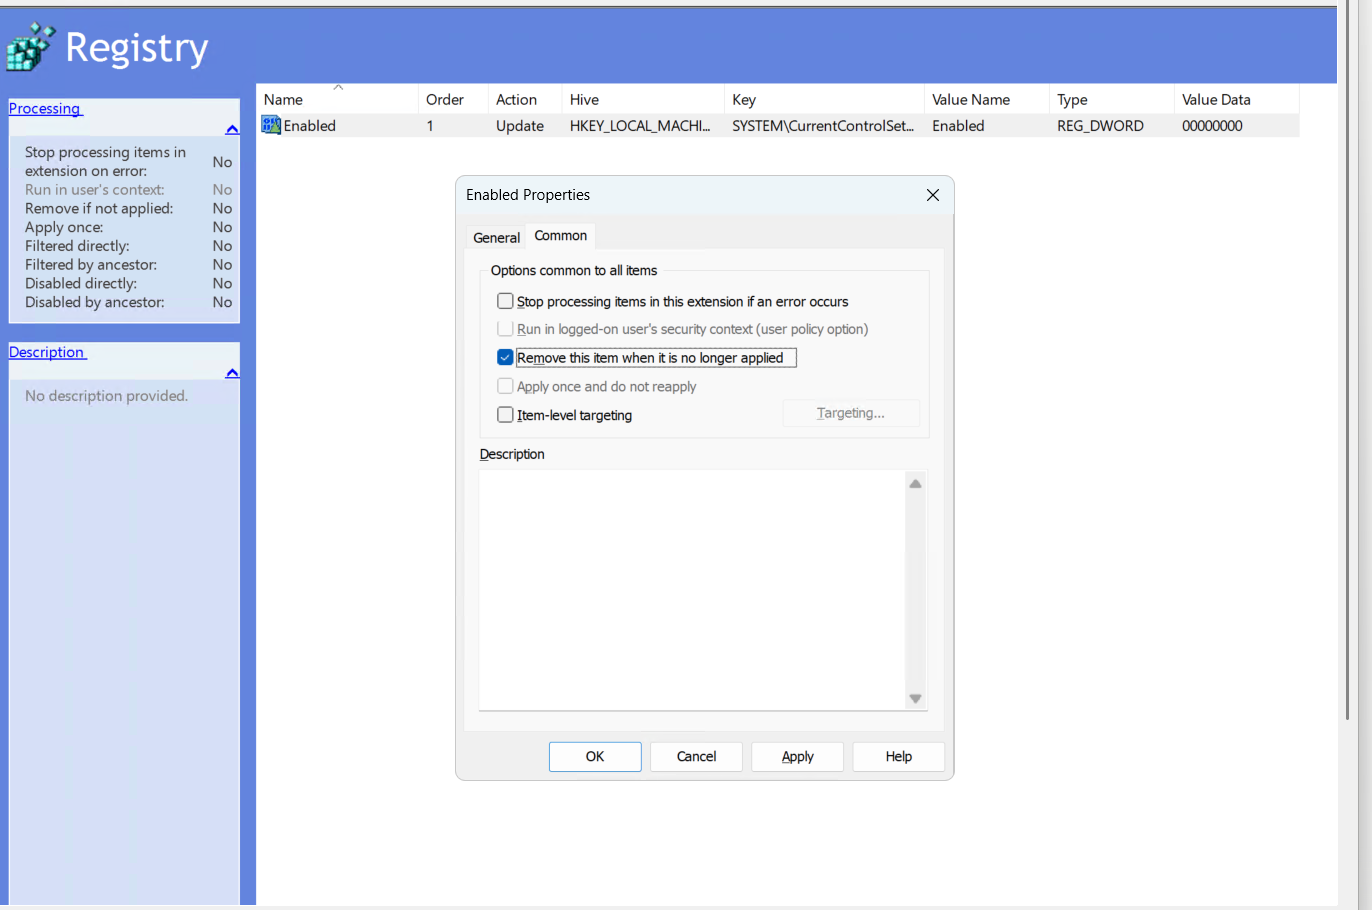Click the description box scroll up arrow
The width and height of the screenshot is (1372, 910).
click(915, 484)
